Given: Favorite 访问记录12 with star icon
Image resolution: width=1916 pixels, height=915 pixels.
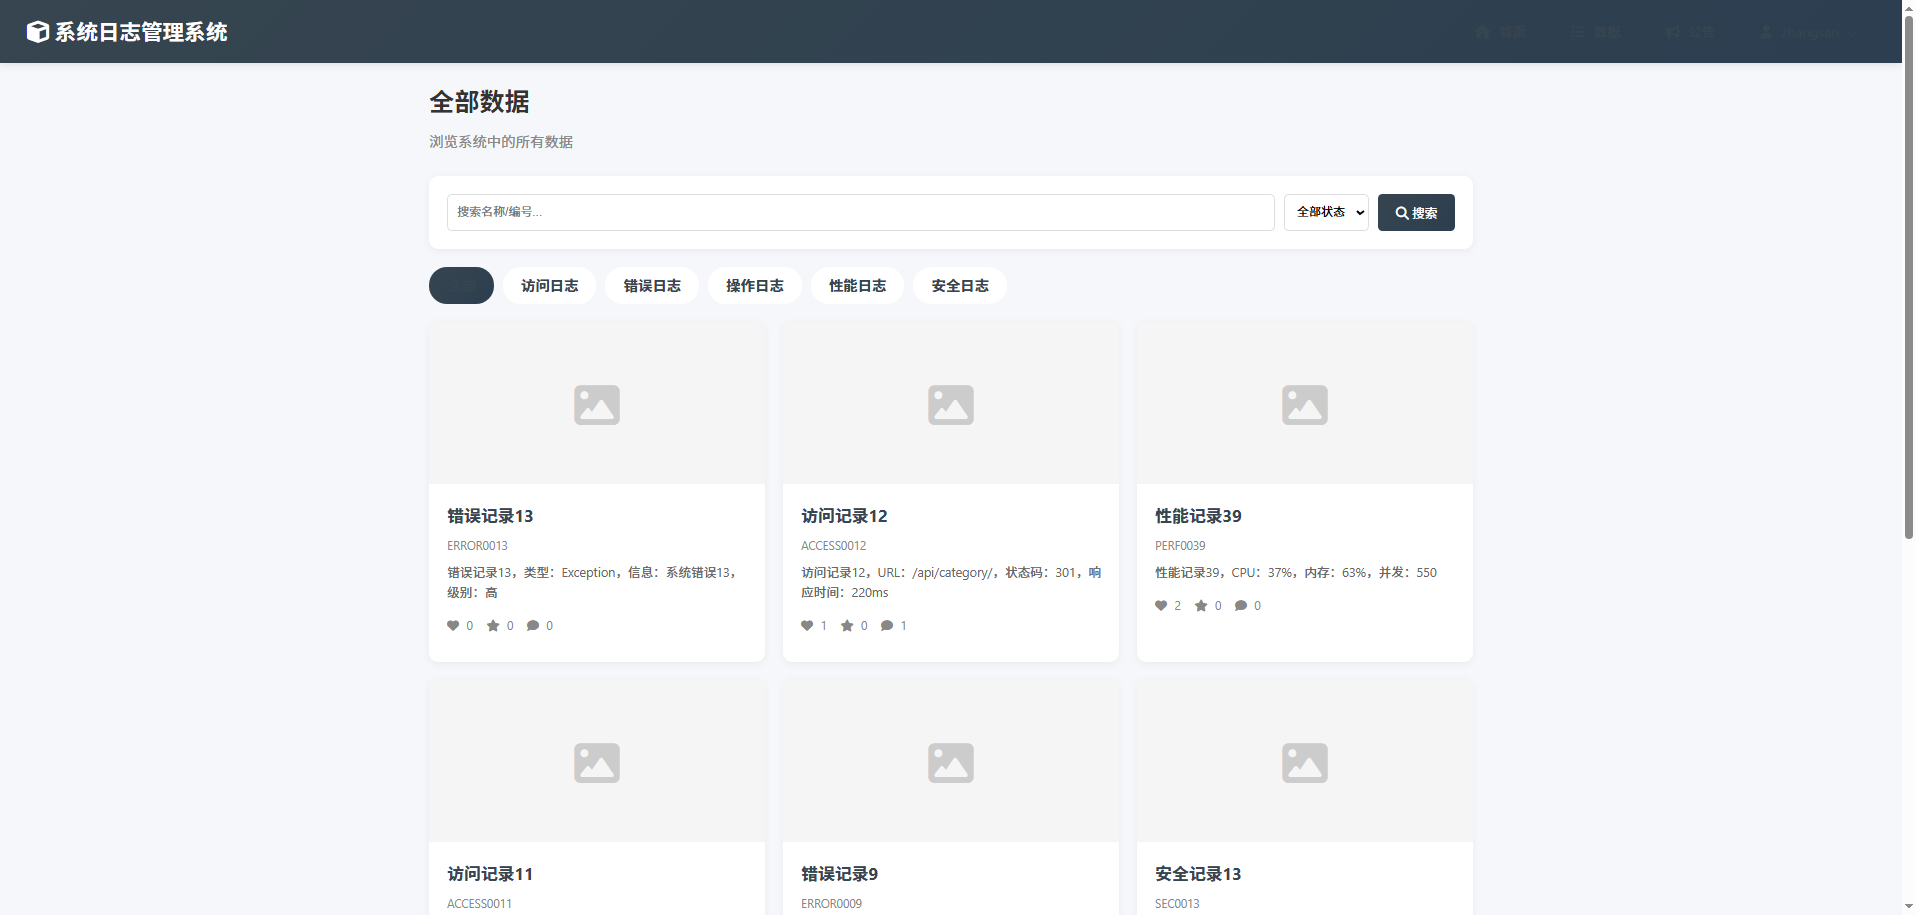Looking at the screenshot, I should [847, 626].
